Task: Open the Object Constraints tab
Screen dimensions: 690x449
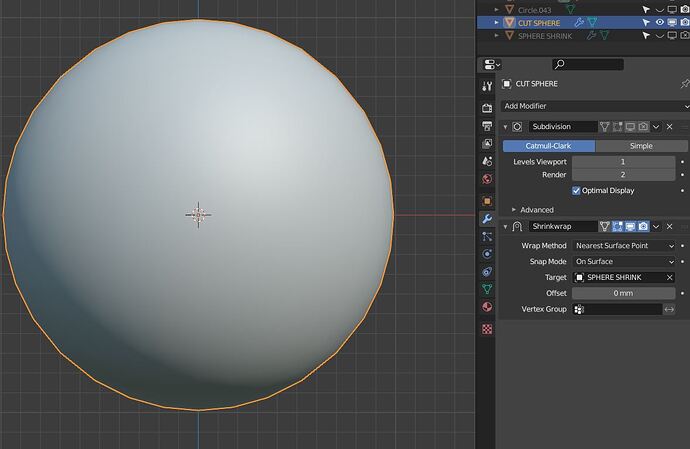Action: point(487,272)
